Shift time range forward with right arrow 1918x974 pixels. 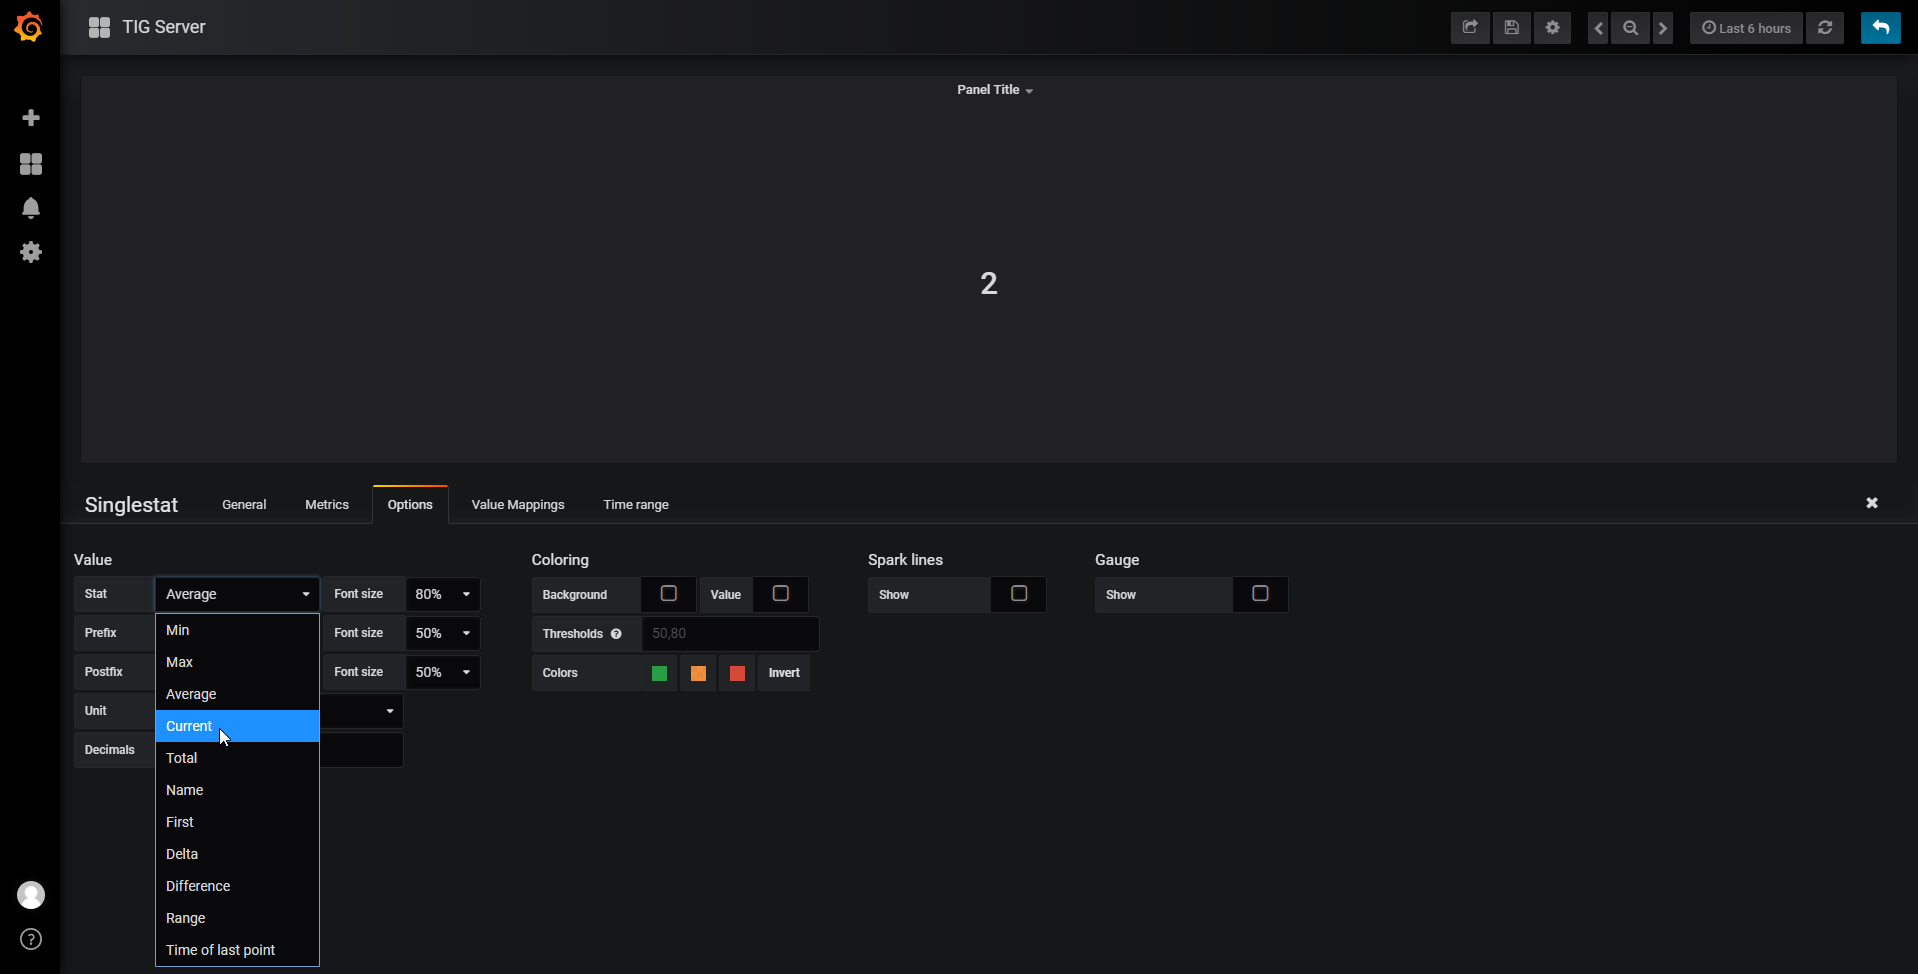1663,28
